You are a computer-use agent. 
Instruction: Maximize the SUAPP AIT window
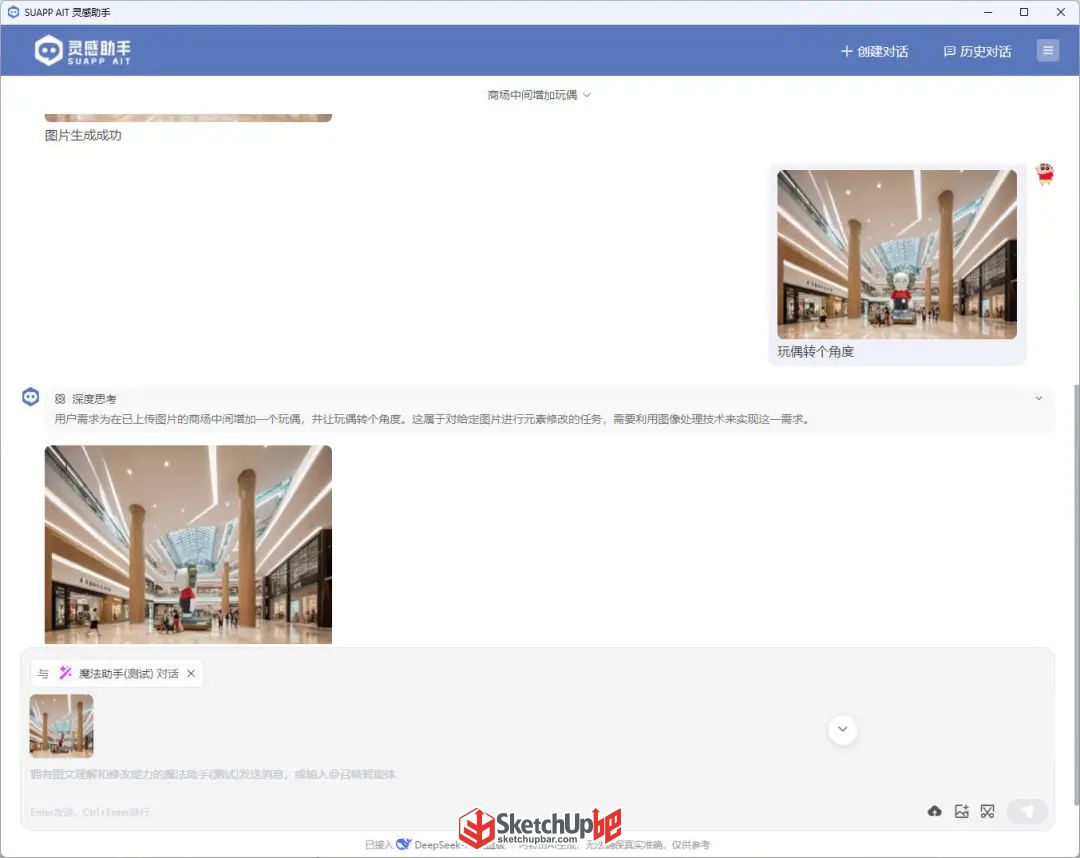1024,12
